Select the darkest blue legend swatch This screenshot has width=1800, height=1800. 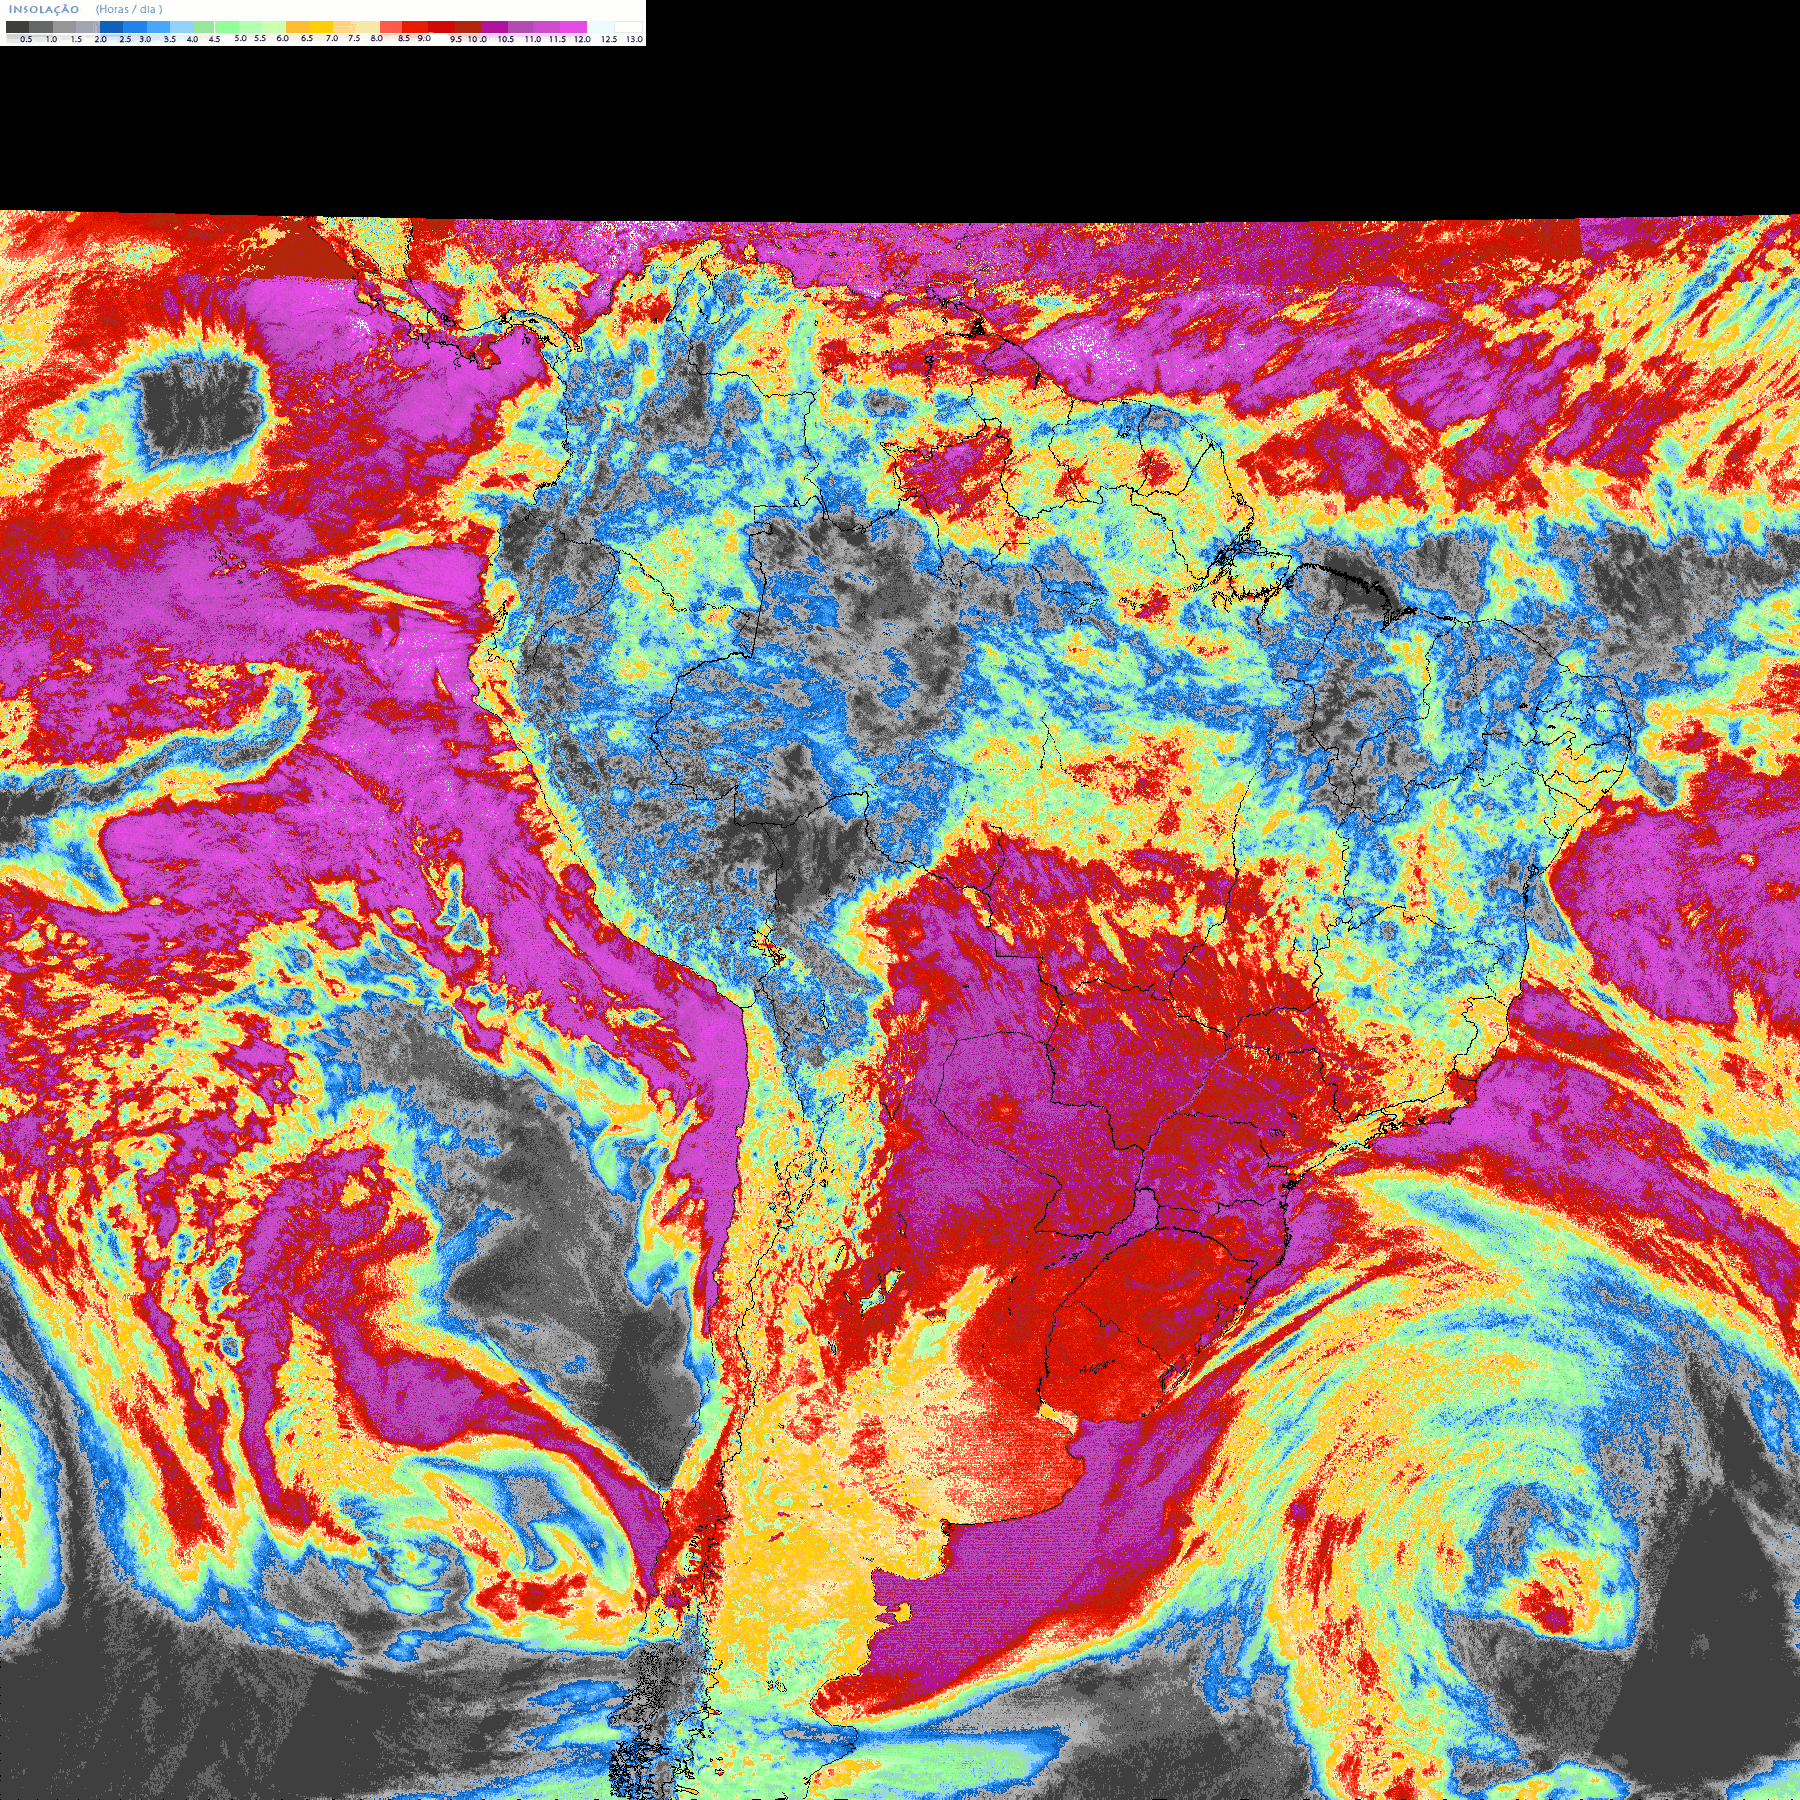click(111, 27)
